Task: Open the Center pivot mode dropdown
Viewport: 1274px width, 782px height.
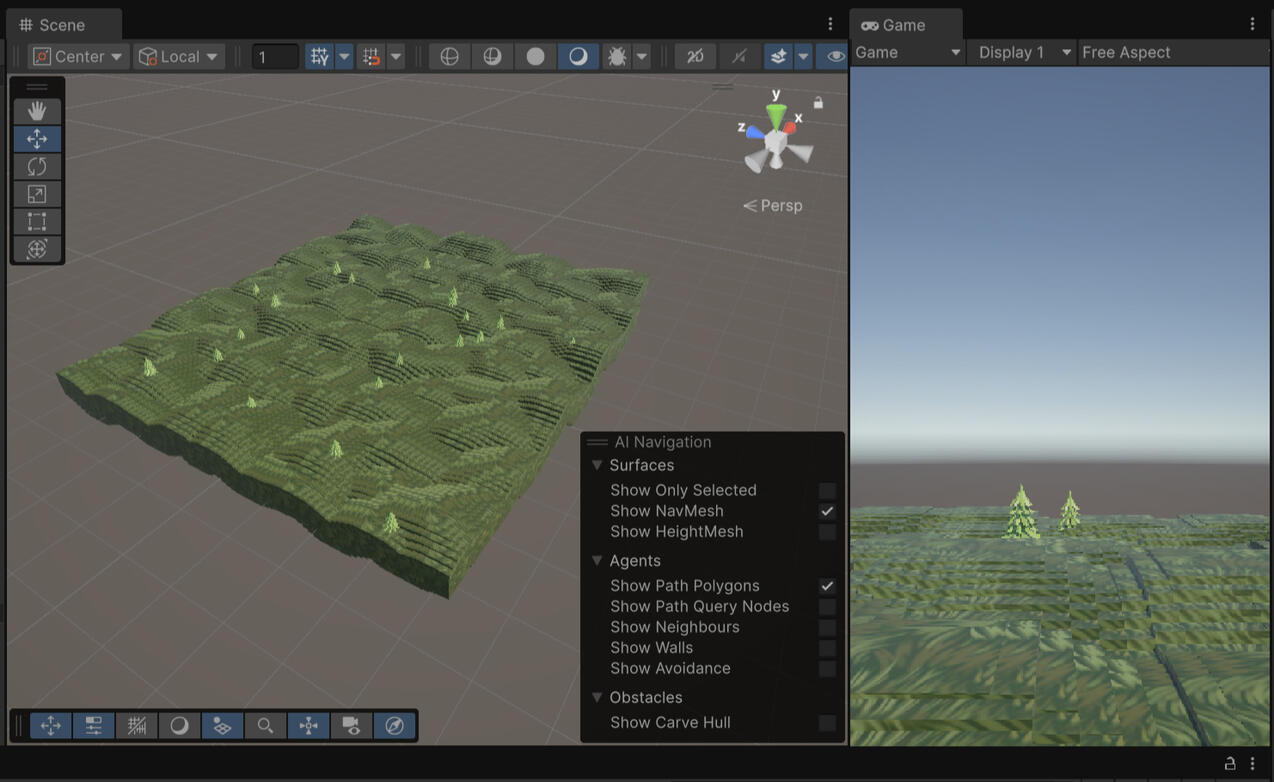Action: pyautogui.click(x=78, y=57)
